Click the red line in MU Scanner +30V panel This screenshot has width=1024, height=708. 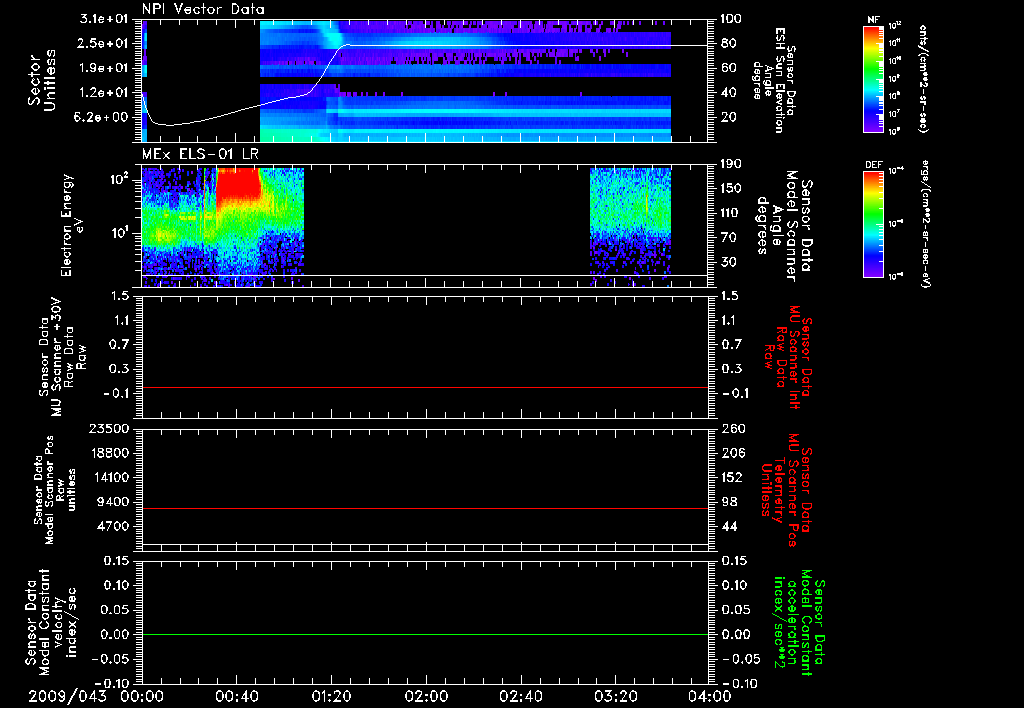(424, 387)
